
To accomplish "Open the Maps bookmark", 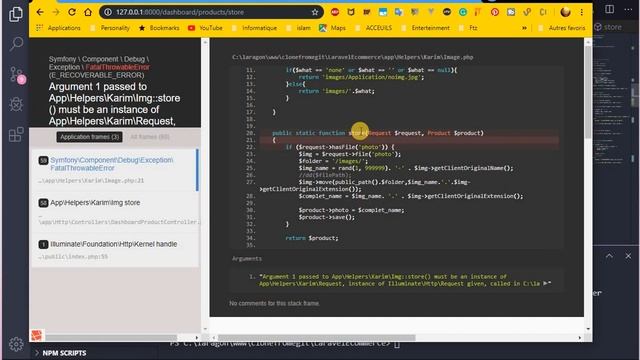I will [x=333, y=28].
